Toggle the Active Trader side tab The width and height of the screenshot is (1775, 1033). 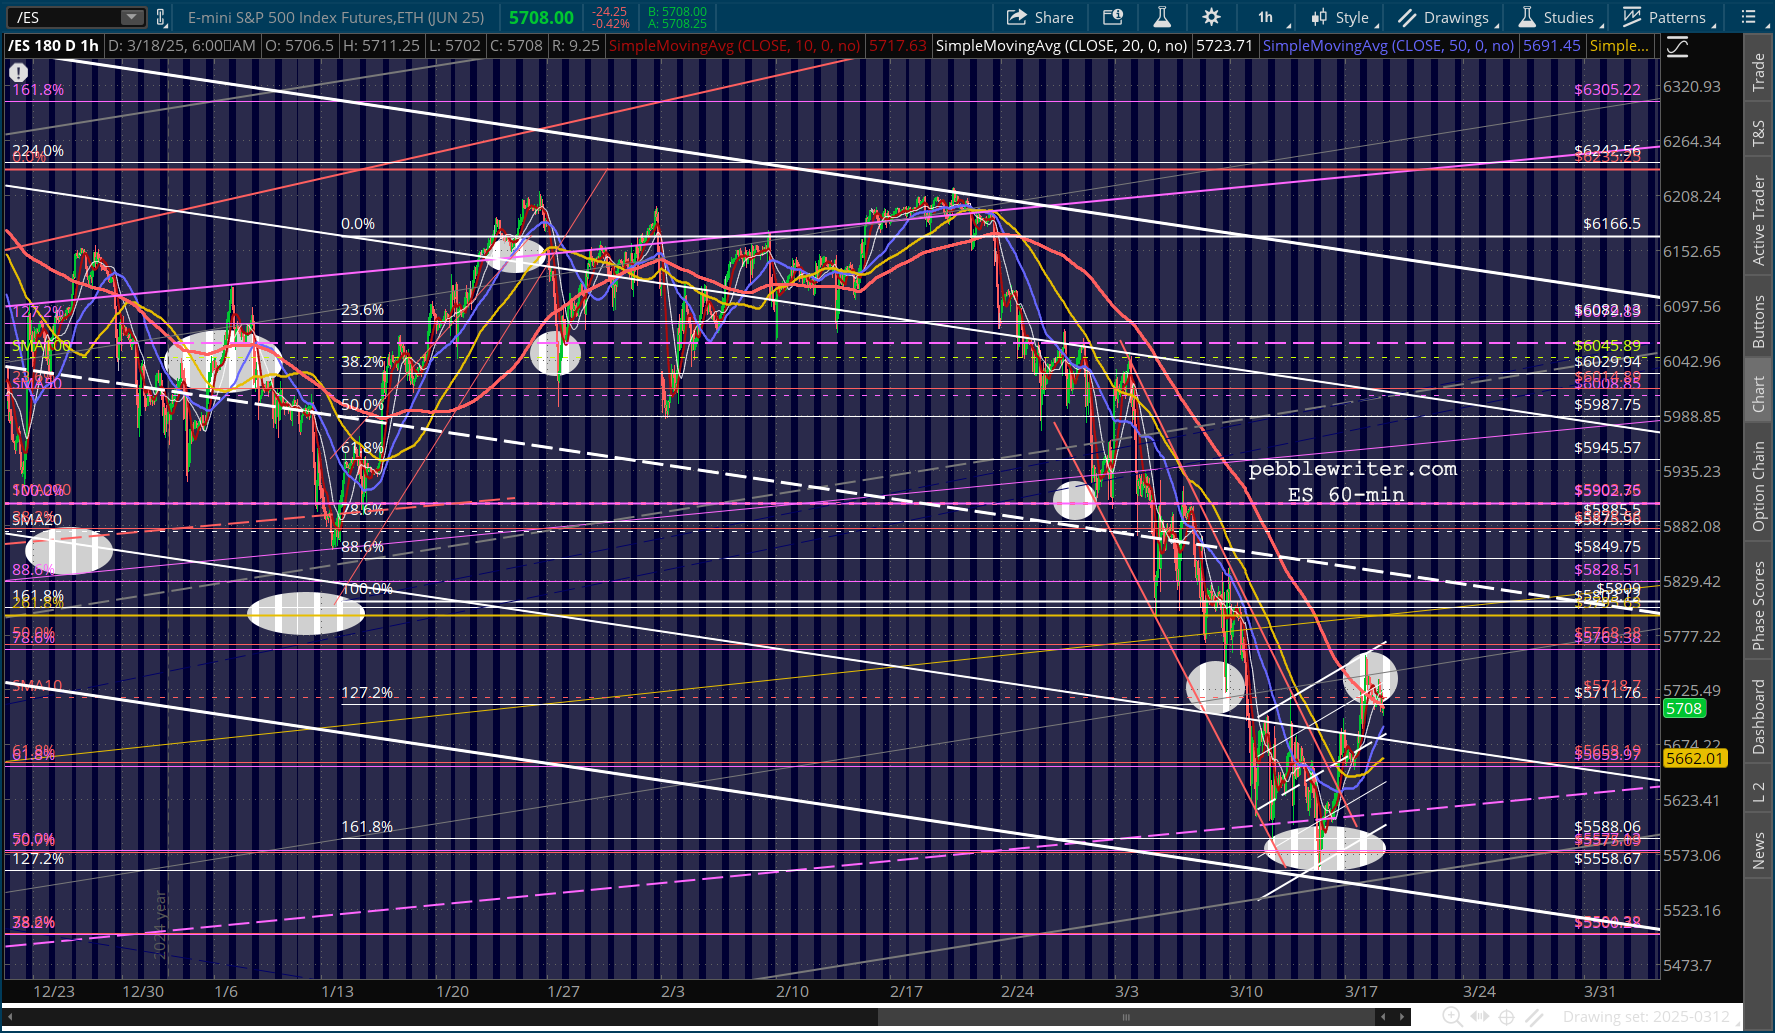(1758, 220)
